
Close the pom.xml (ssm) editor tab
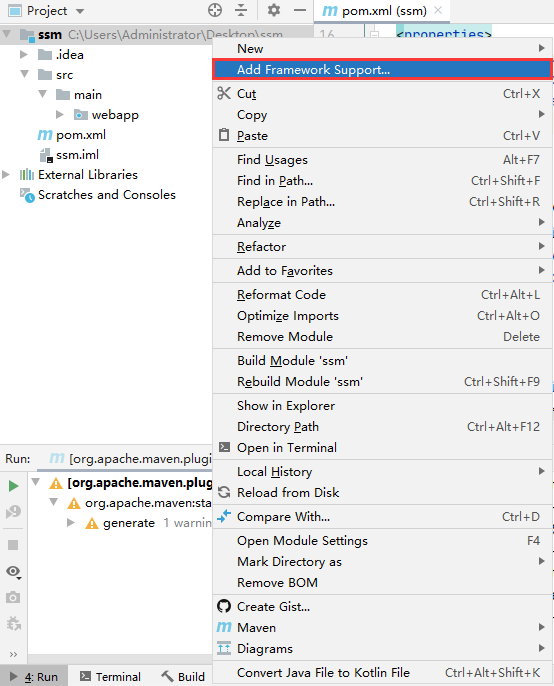[438, 10]
